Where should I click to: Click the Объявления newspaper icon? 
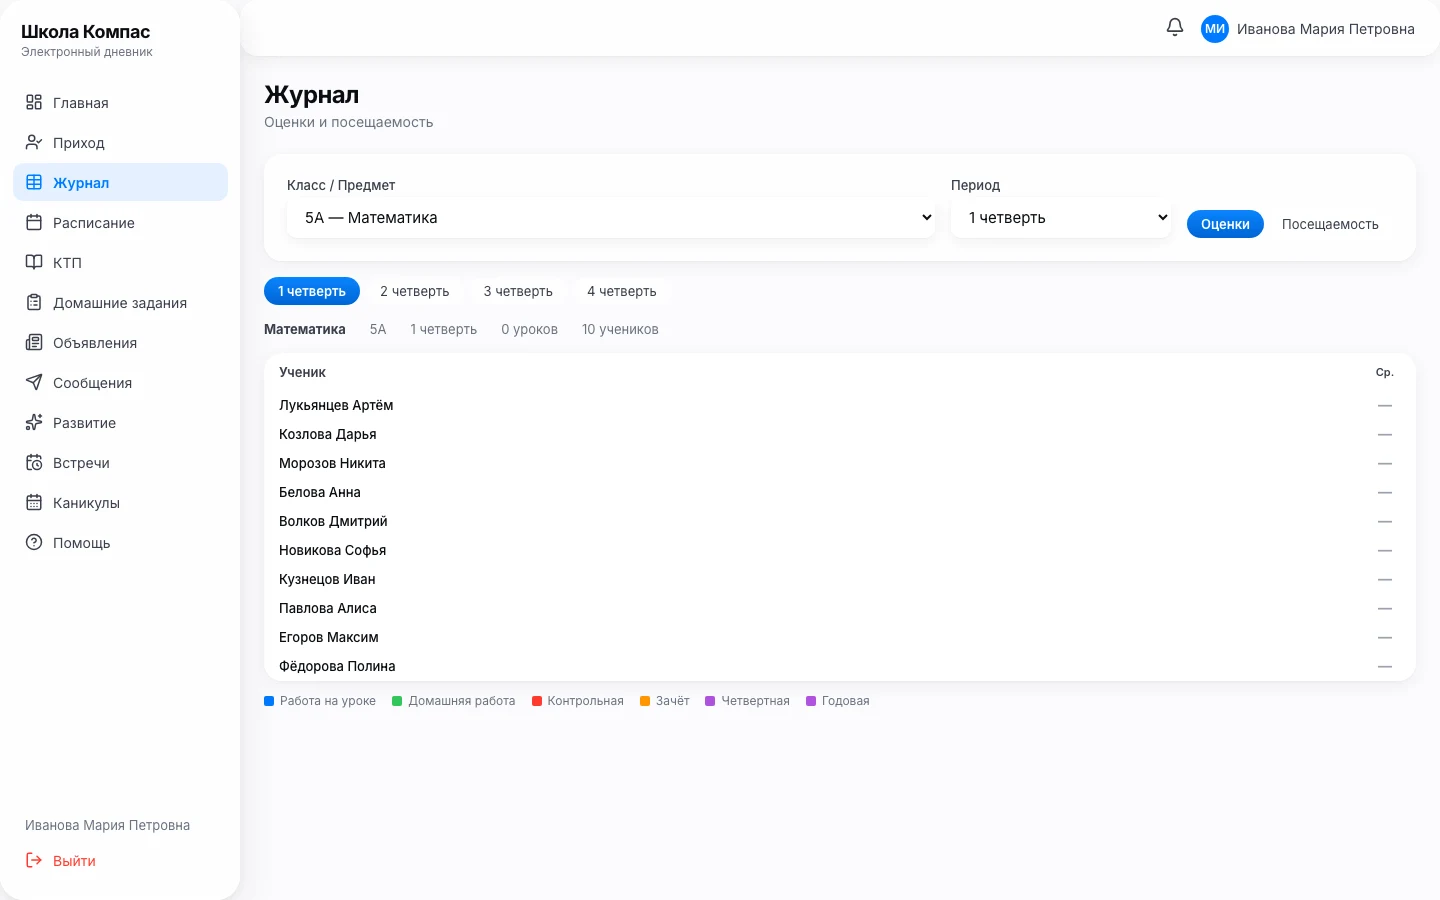[34, 342]
